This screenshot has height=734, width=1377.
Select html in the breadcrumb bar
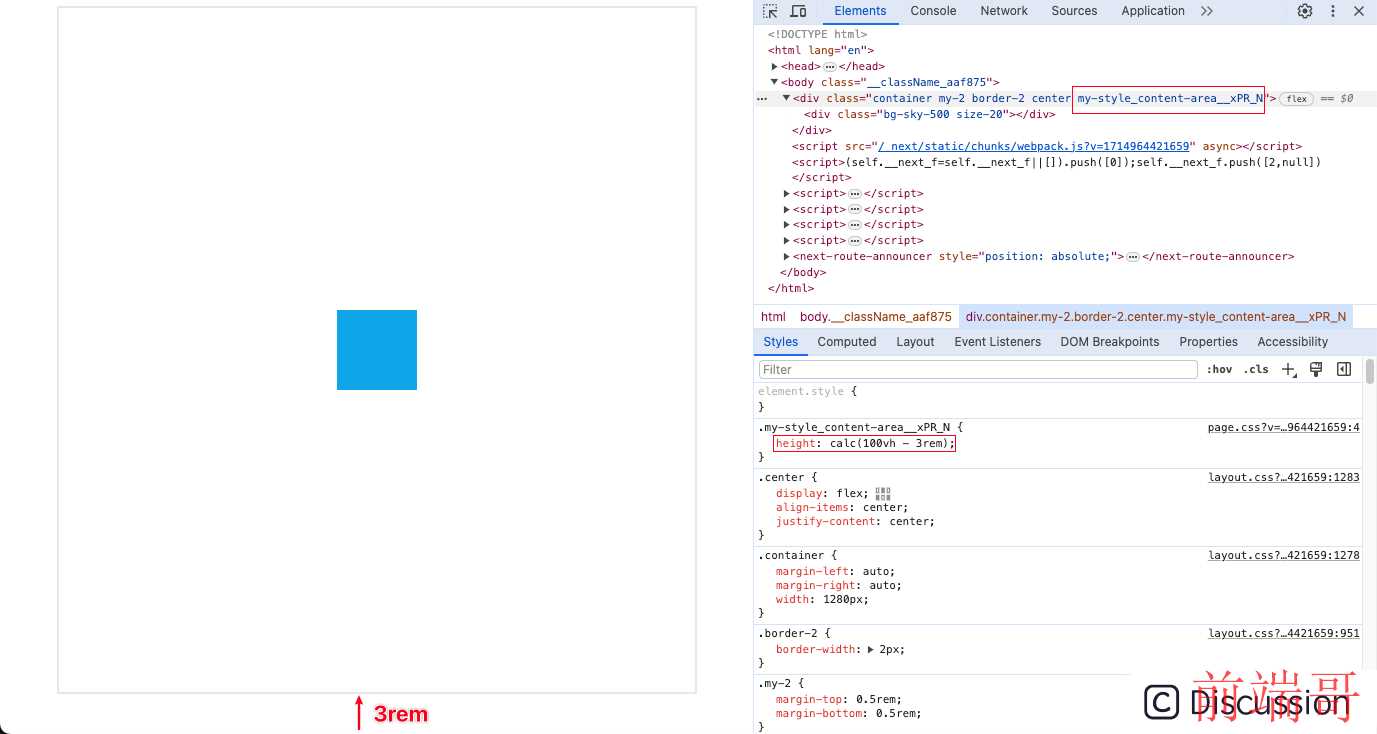click(x=773, y=317)
